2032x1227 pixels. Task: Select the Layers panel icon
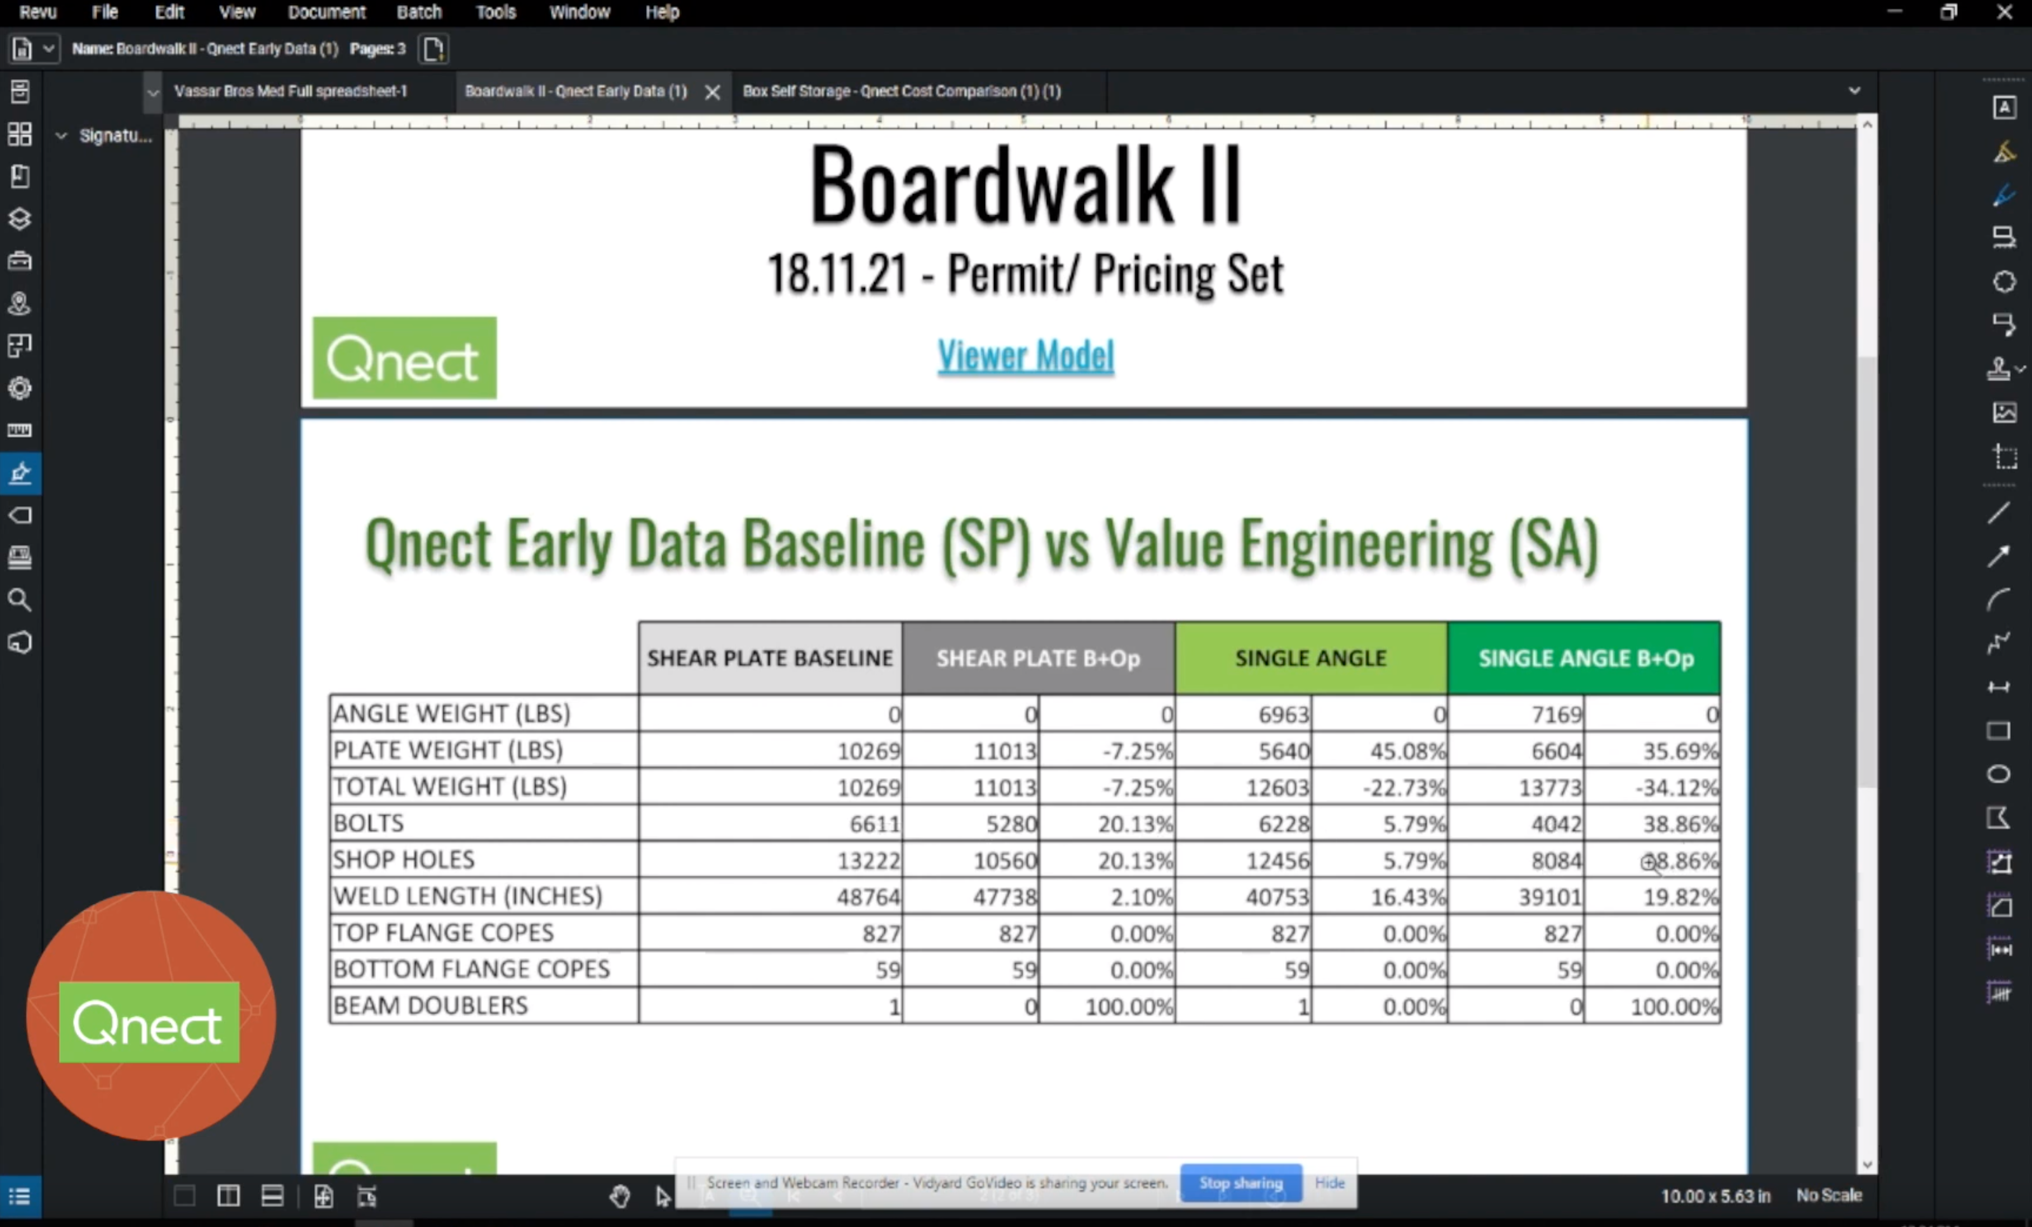[20, 219]
